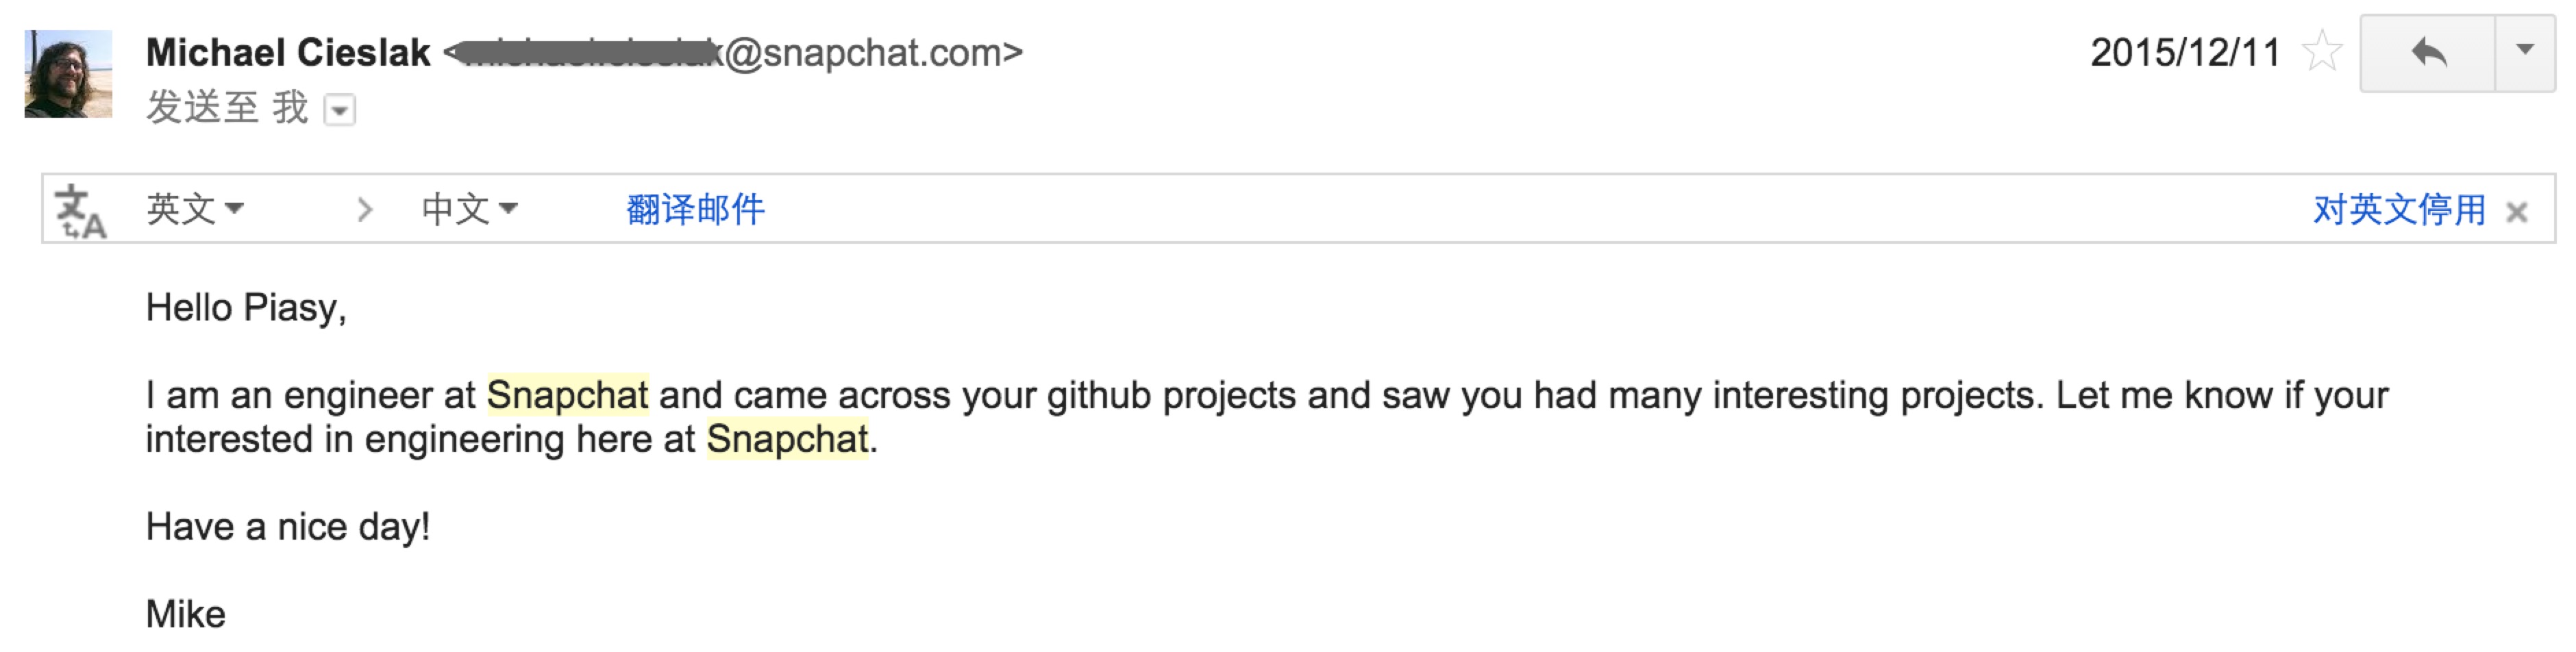Close the translation bar with the X

coord(2517,211)
